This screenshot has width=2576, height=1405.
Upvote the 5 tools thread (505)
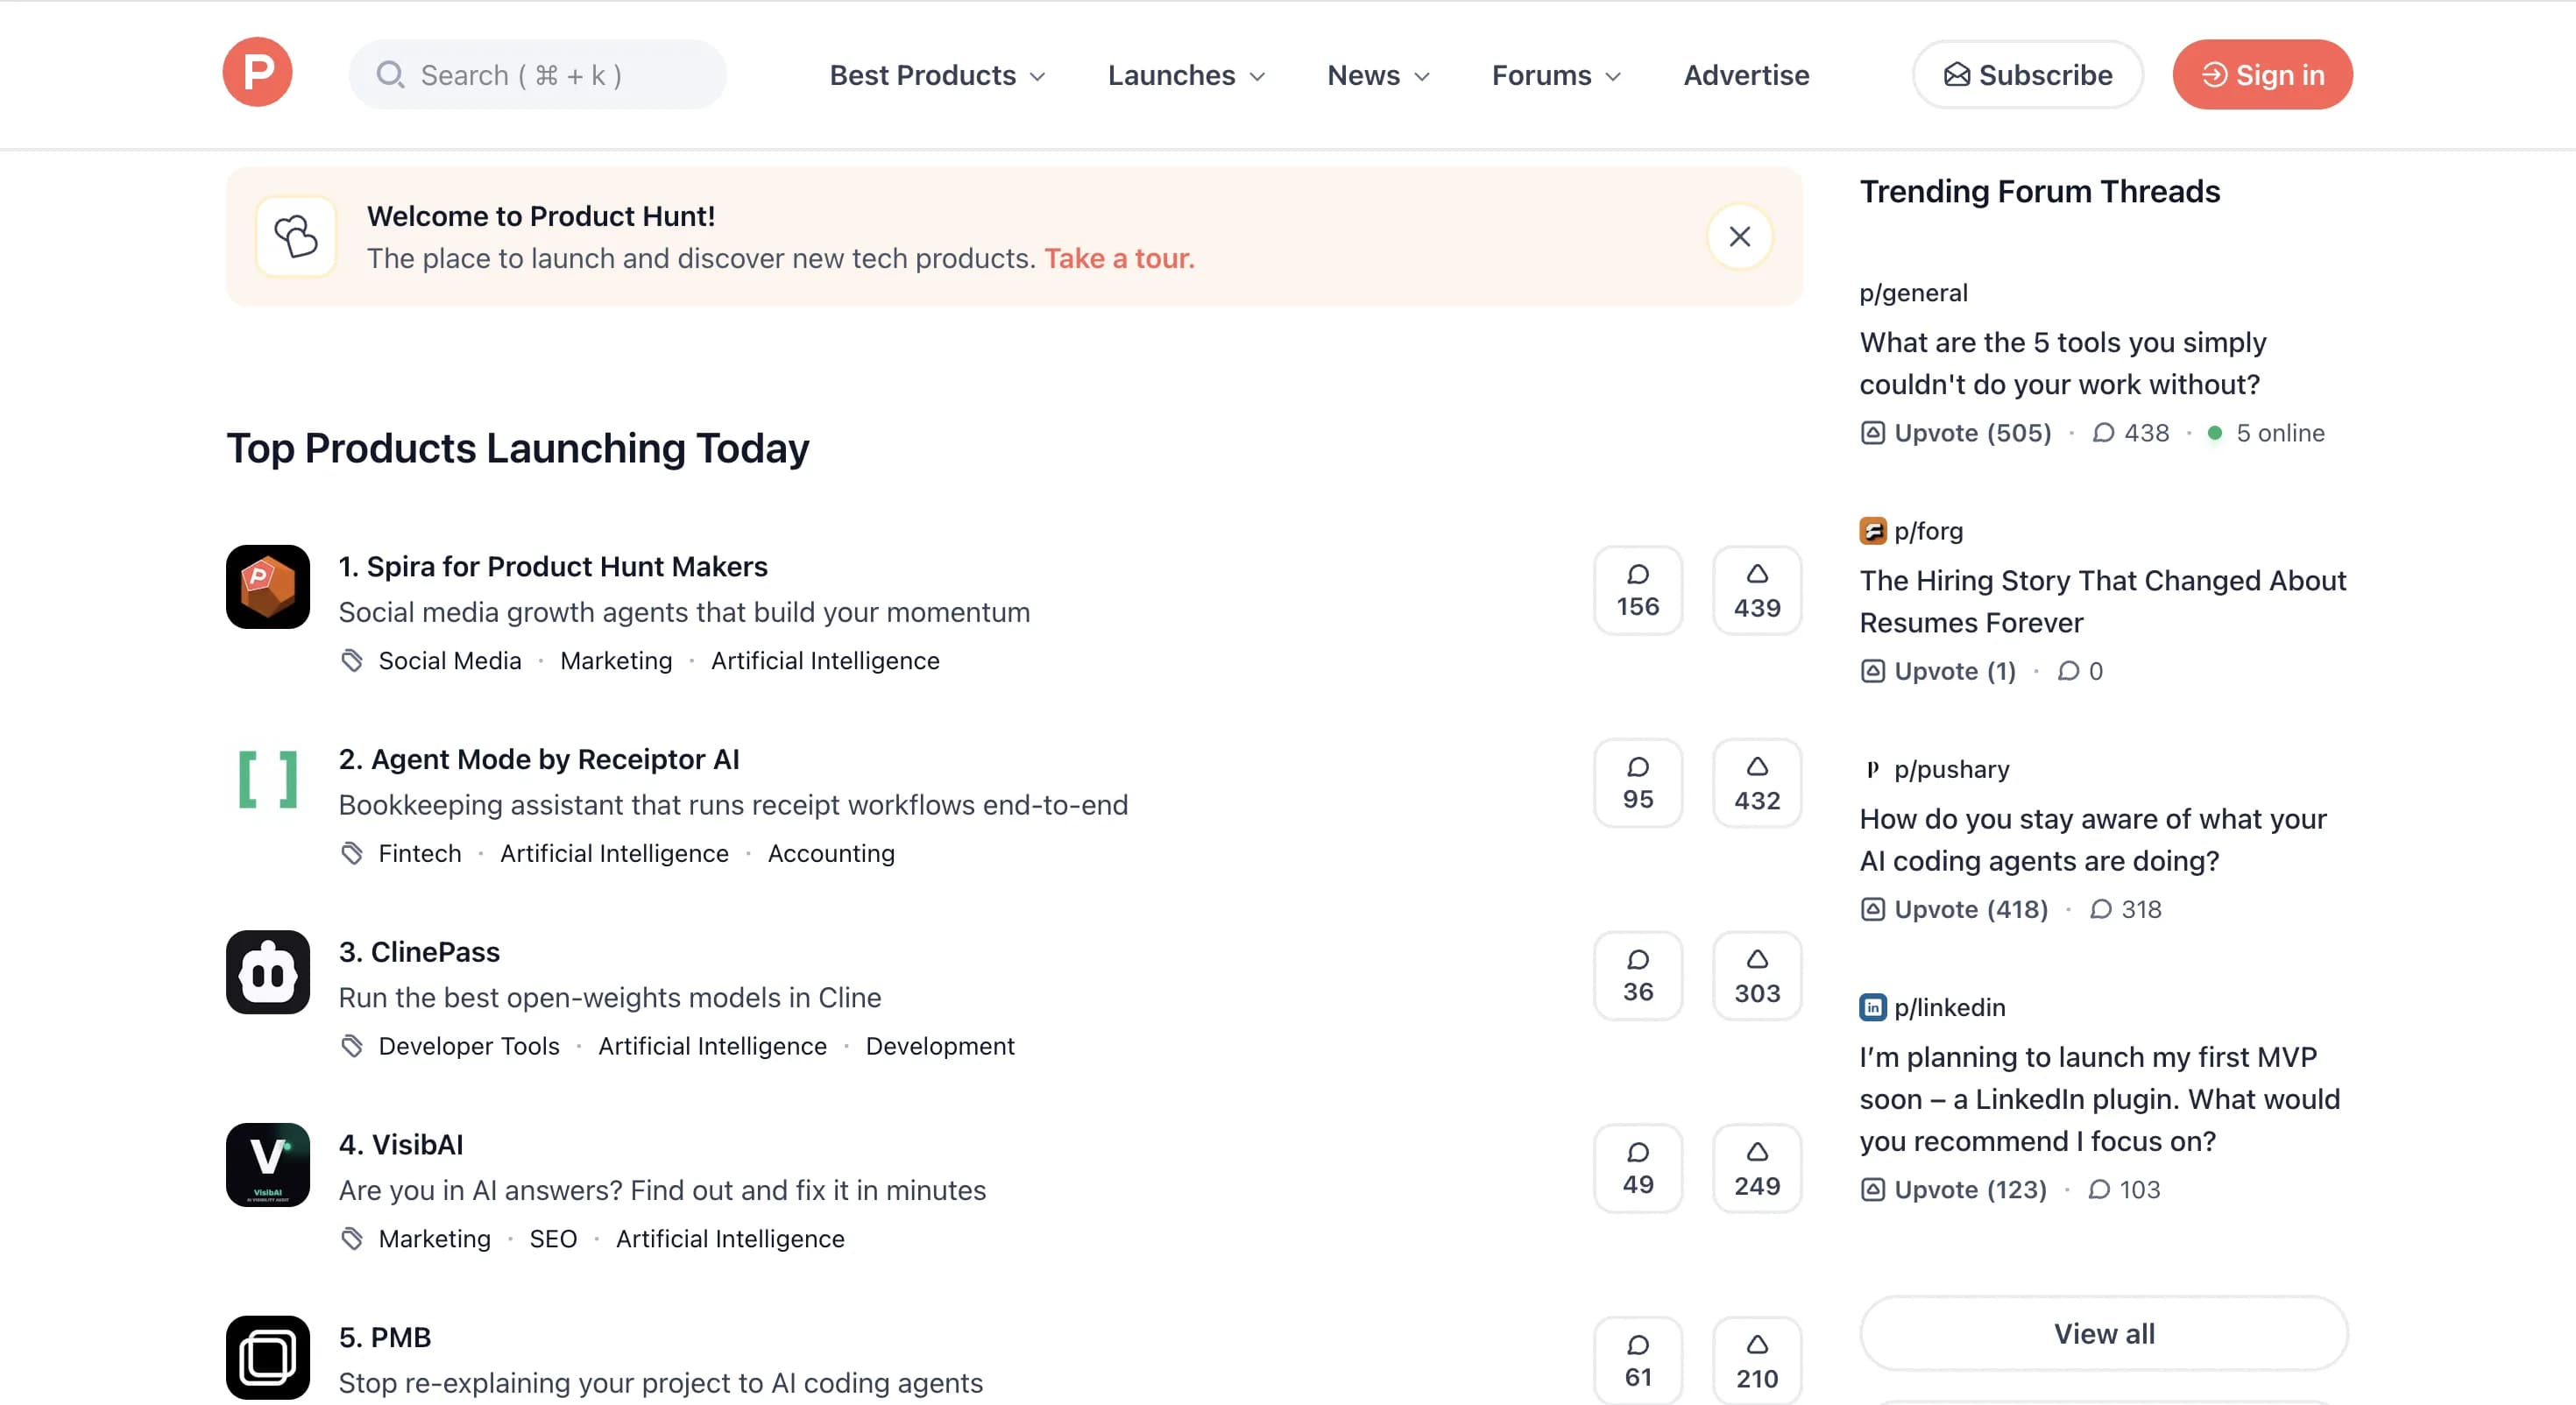tap(1955, 433)
